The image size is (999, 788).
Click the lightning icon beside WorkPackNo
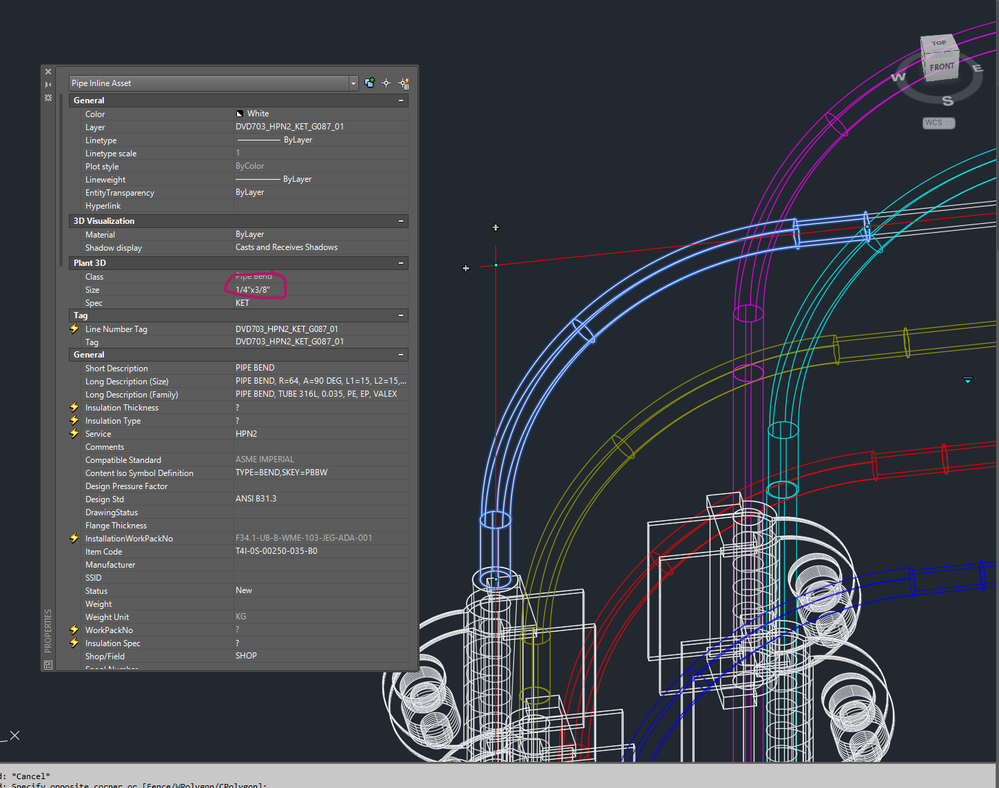pyautogui.click(x=75, y=630)
